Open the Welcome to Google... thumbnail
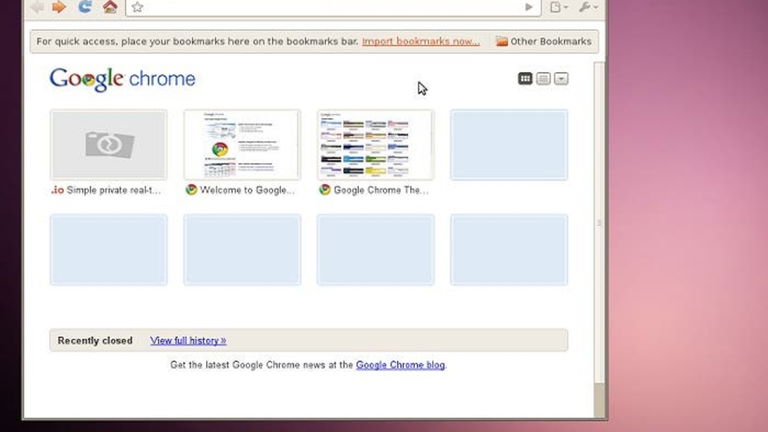768x432 pixels. [x=242, y=145]
